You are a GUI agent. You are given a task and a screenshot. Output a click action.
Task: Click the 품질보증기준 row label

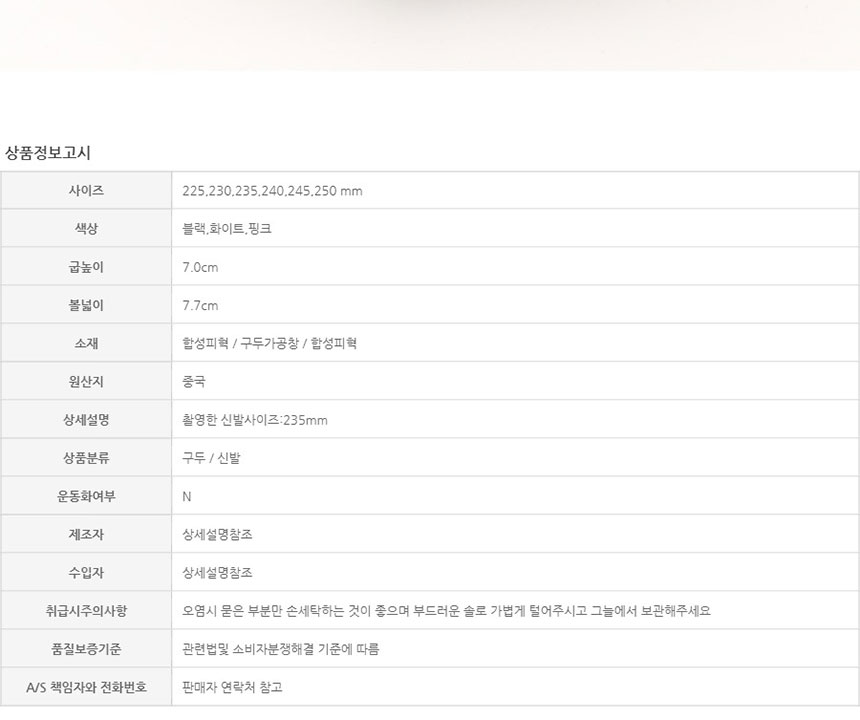tap(86, 649)
